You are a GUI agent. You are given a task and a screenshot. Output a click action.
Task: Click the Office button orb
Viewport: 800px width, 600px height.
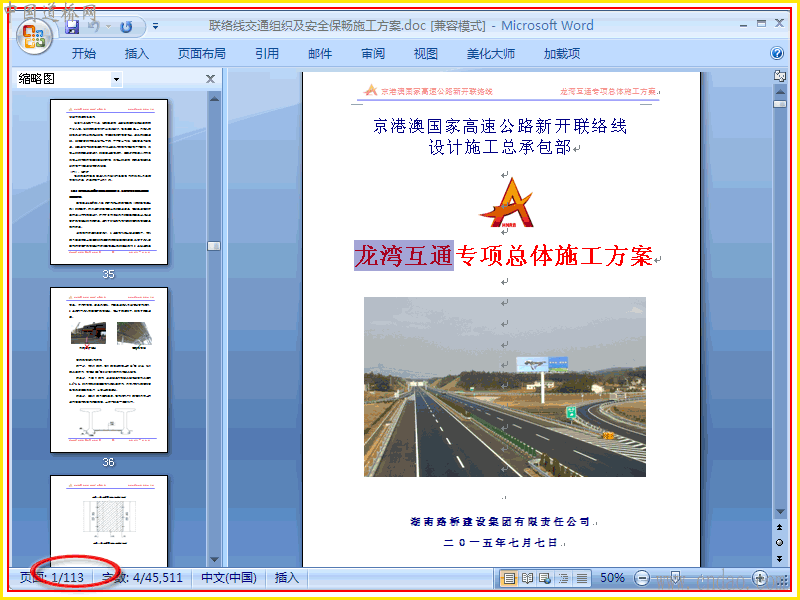[x=34, y=37]
